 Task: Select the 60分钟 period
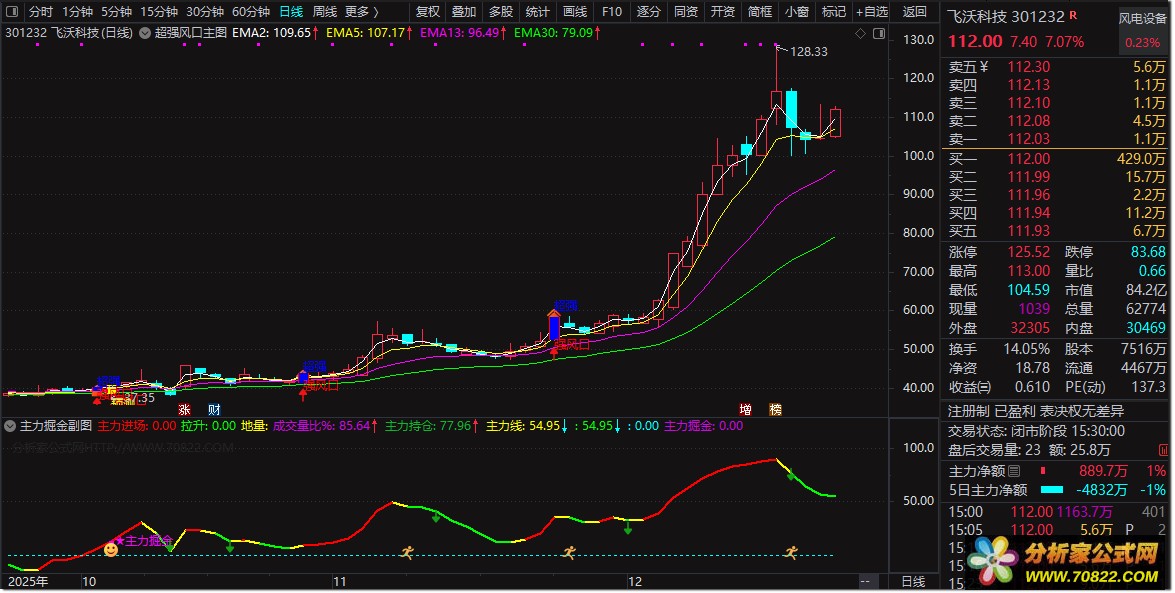251,11
